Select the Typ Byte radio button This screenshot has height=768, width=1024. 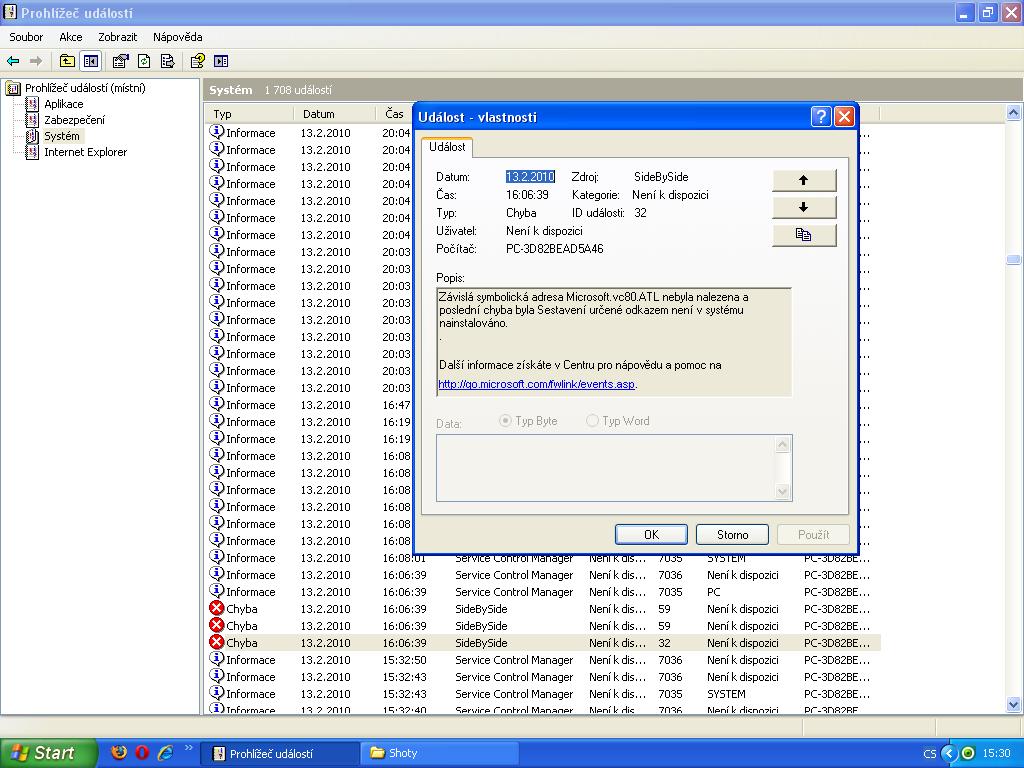pyautogui.click(x=506, y=421)
